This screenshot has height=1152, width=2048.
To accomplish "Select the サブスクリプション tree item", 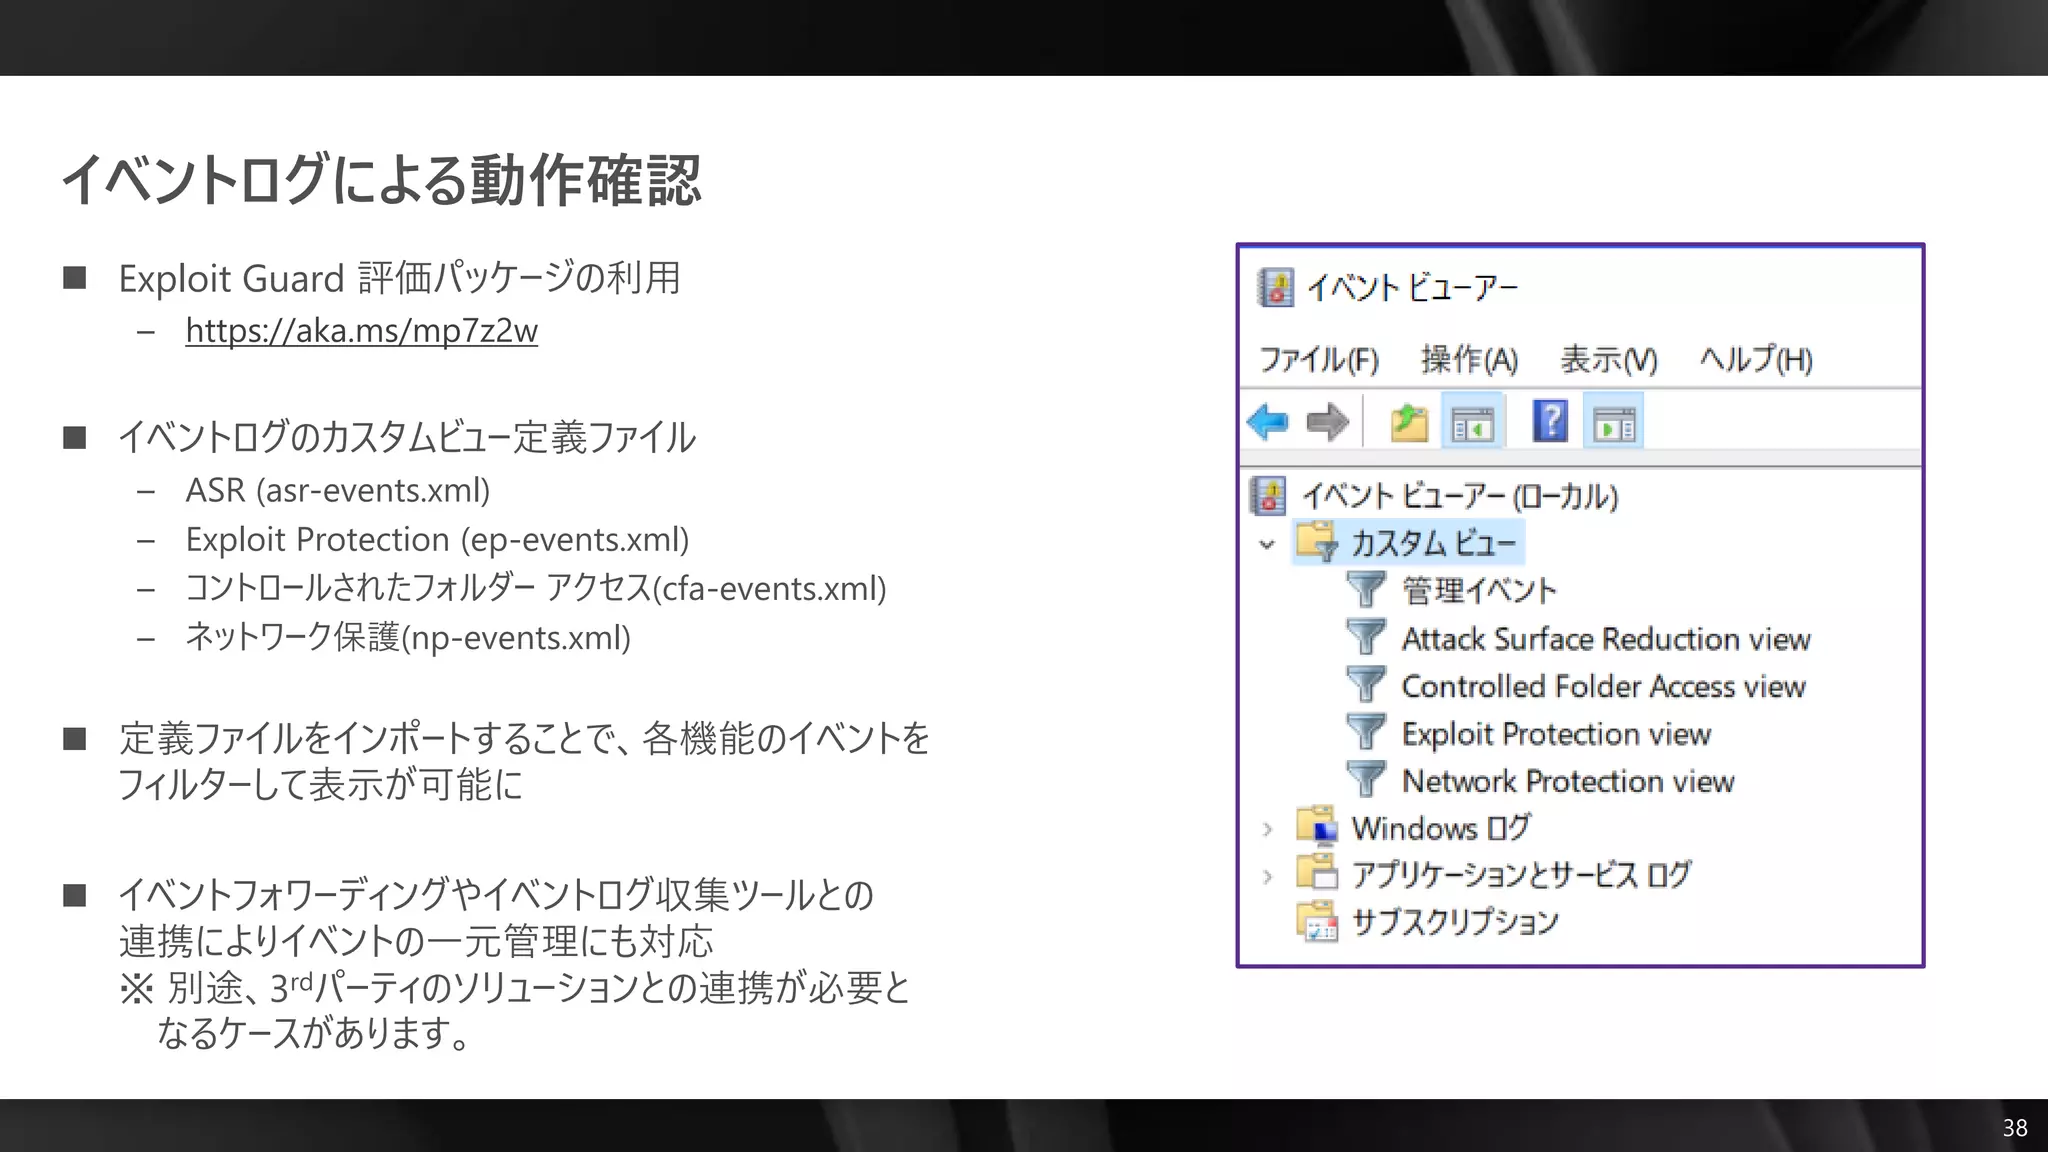I will [x=1455, y=922].
